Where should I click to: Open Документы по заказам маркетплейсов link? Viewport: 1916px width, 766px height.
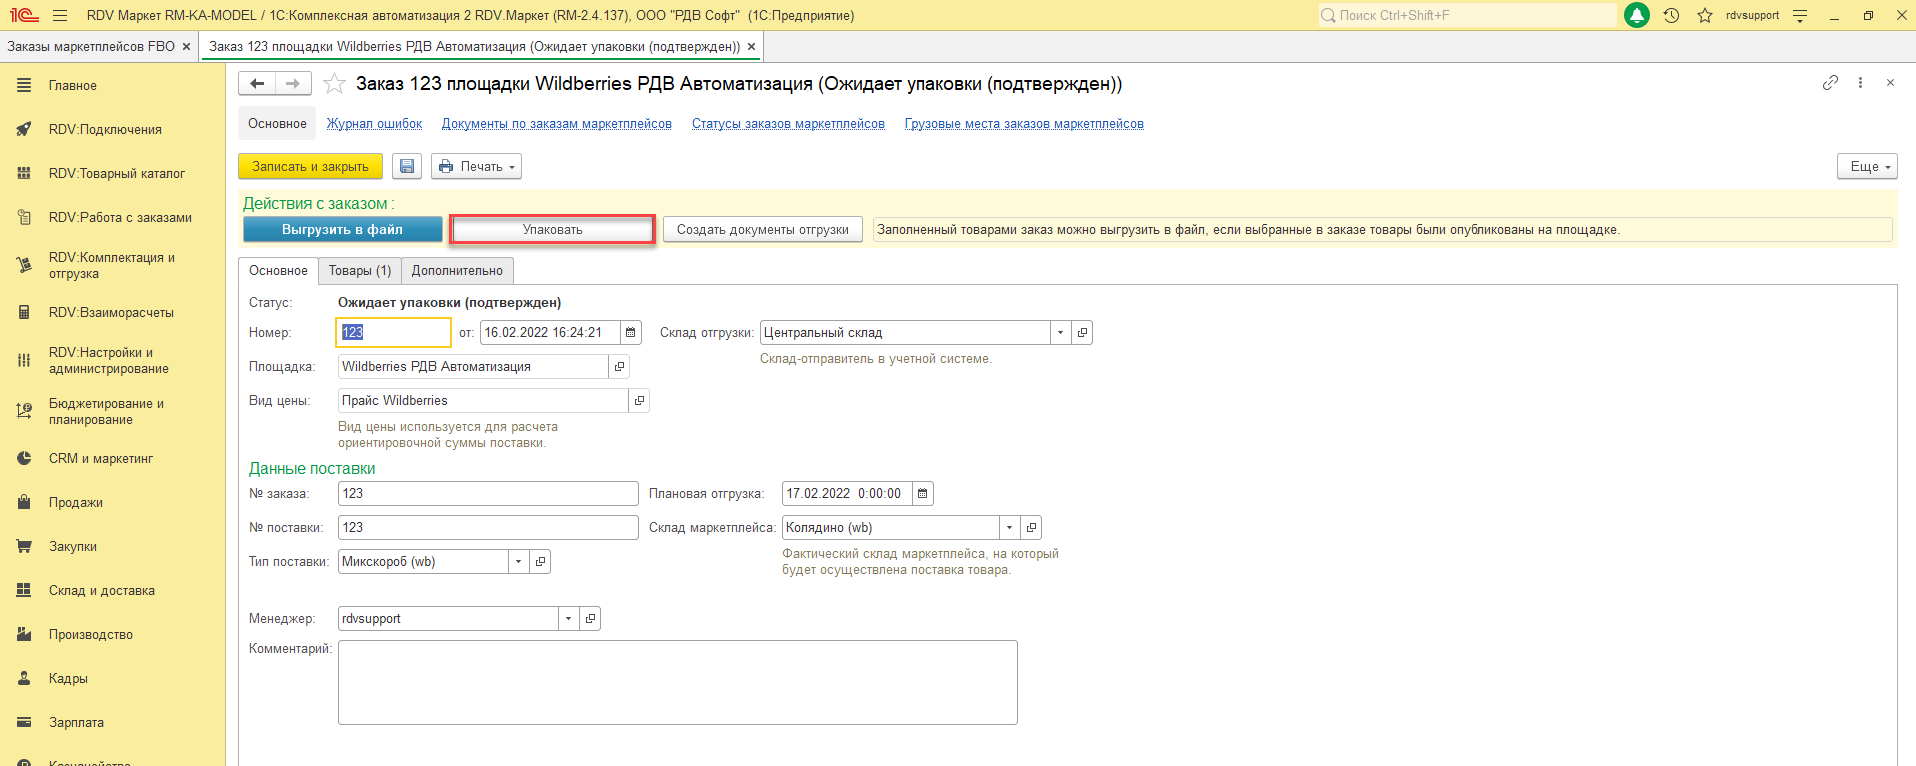click(557, 124)
